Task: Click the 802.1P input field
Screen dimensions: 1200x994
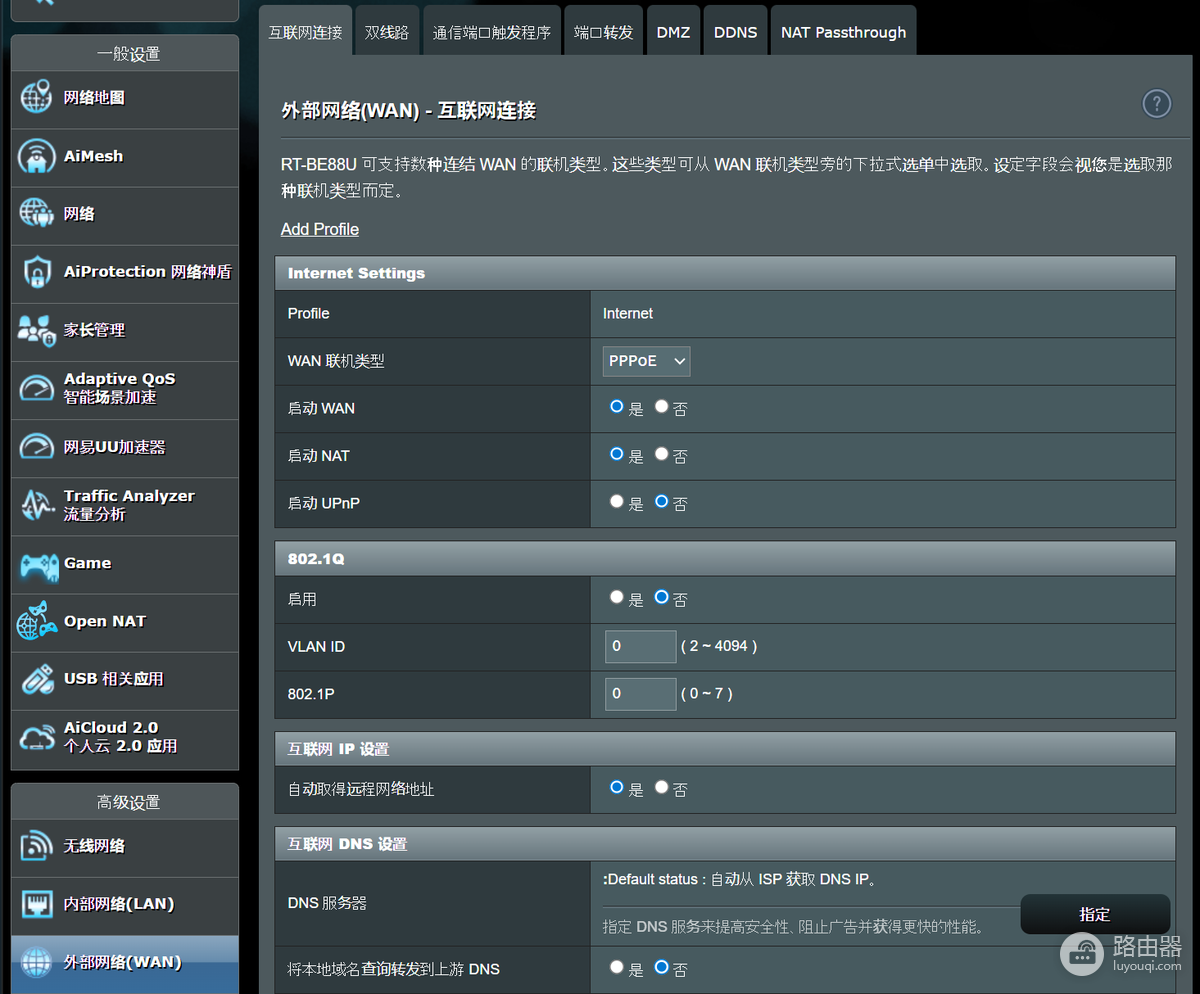Action: (x=640, y=693)
